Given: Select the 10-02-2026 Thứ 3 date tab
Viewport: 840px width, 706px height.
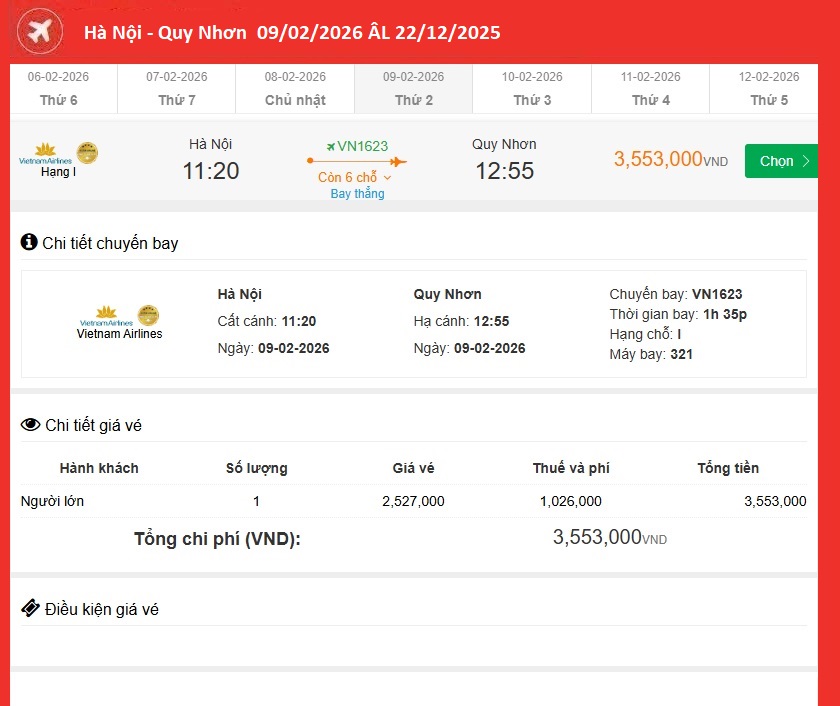Looking at the screenshot, I should [532, 88].
